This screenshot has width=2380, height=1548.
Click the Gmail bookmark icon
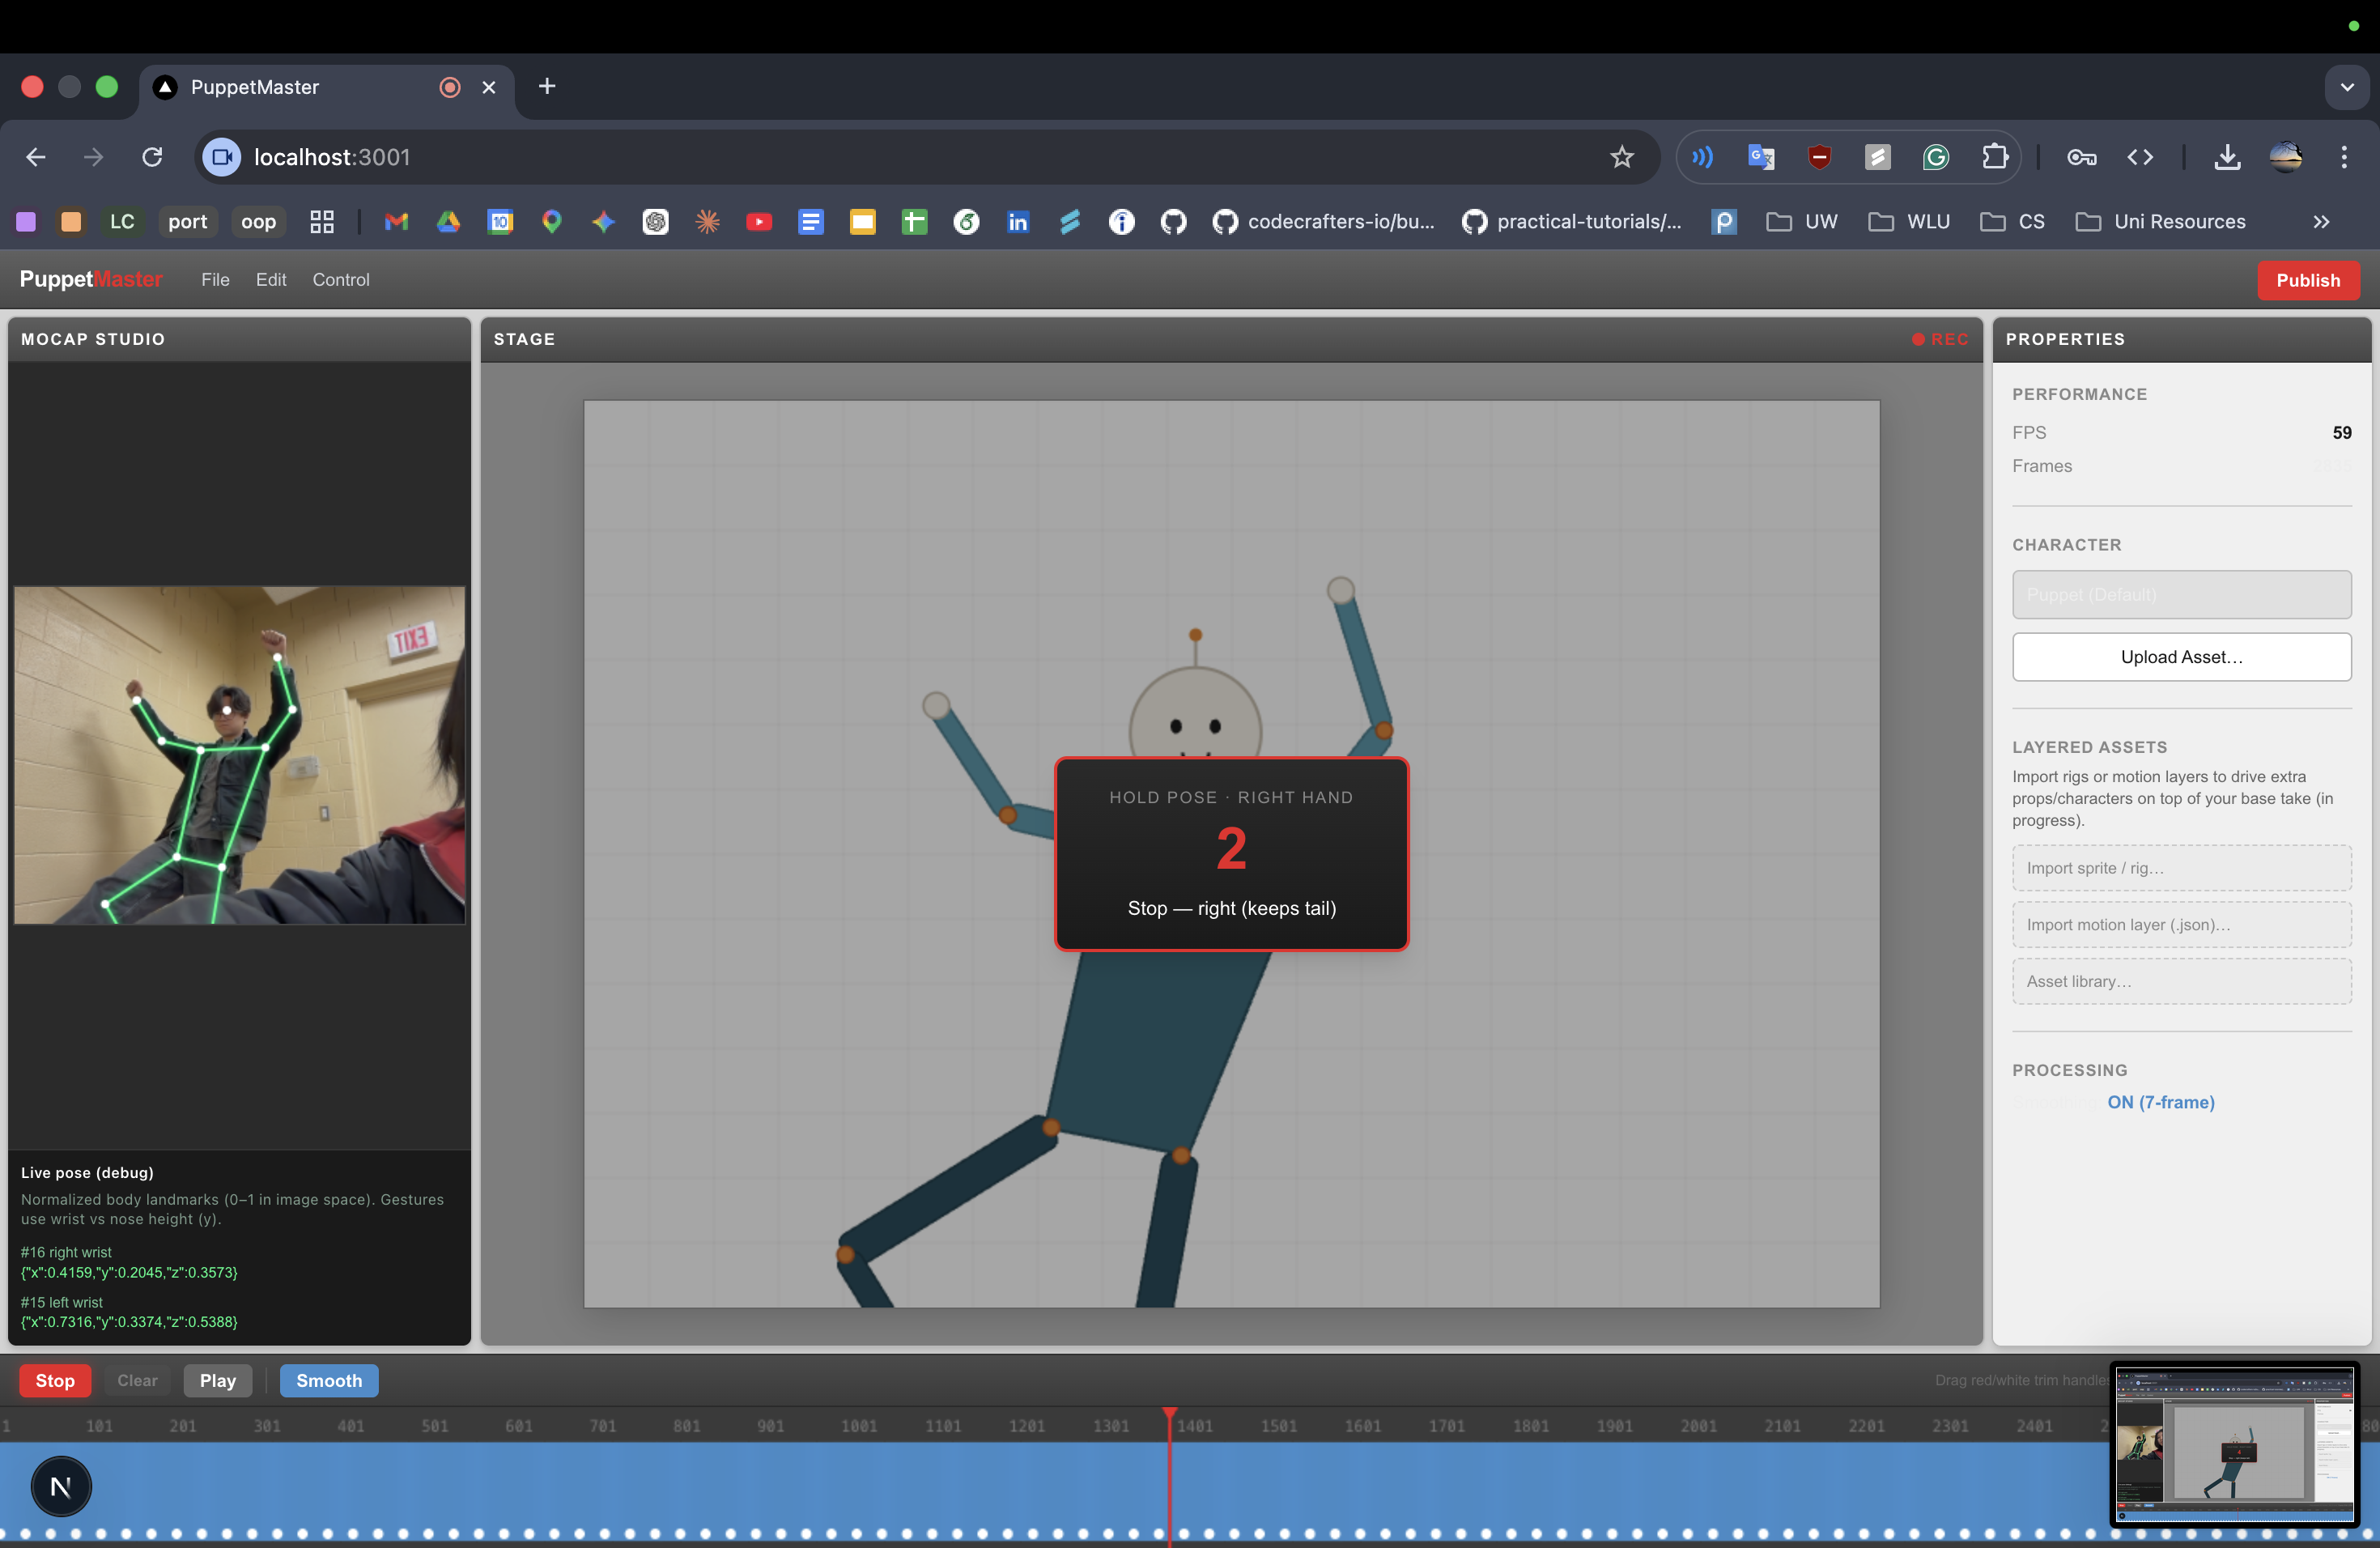click(x=396, y=221)
